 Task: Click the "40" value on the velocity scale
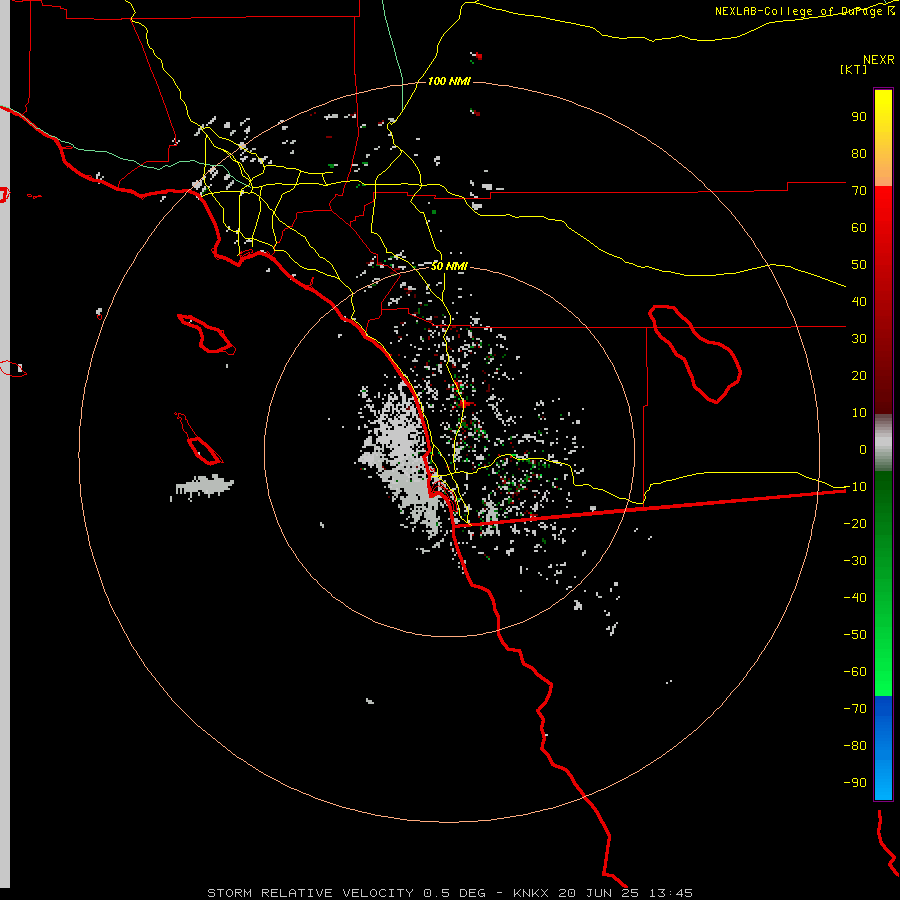pyautogui.click(x=859, y=302)
